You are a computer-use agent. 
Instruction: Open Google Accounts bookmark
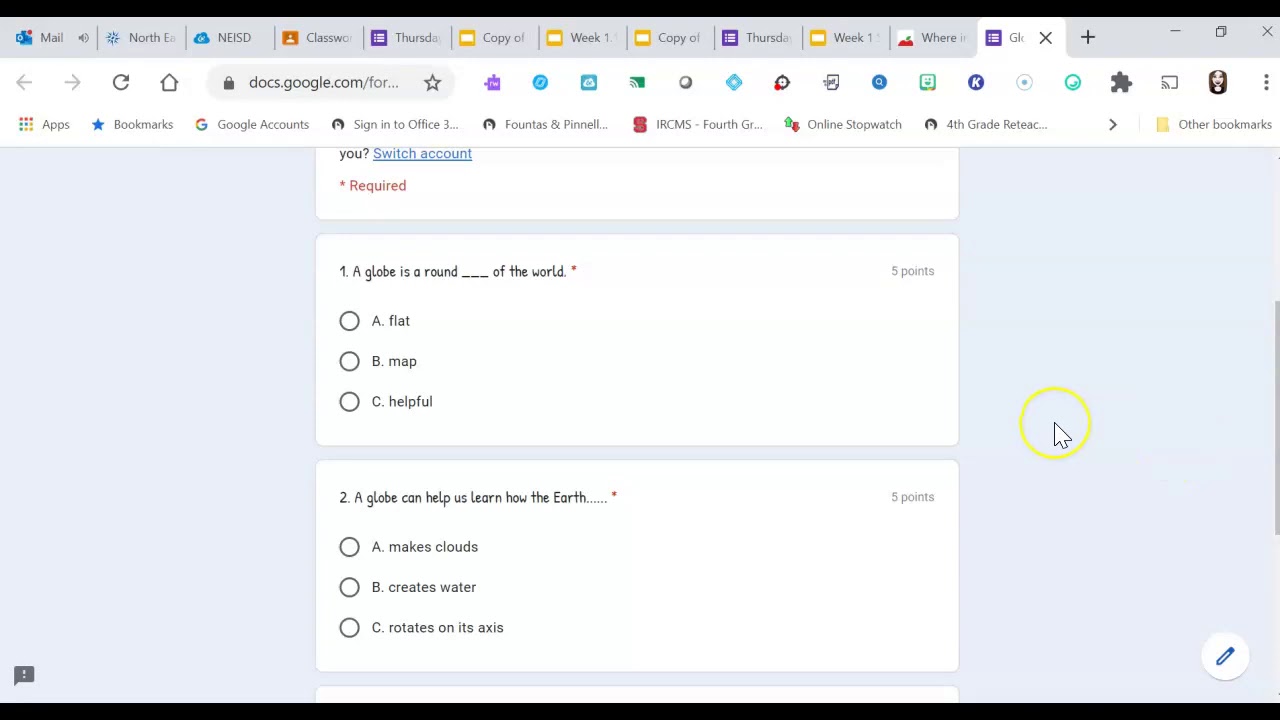pos(252,124)
